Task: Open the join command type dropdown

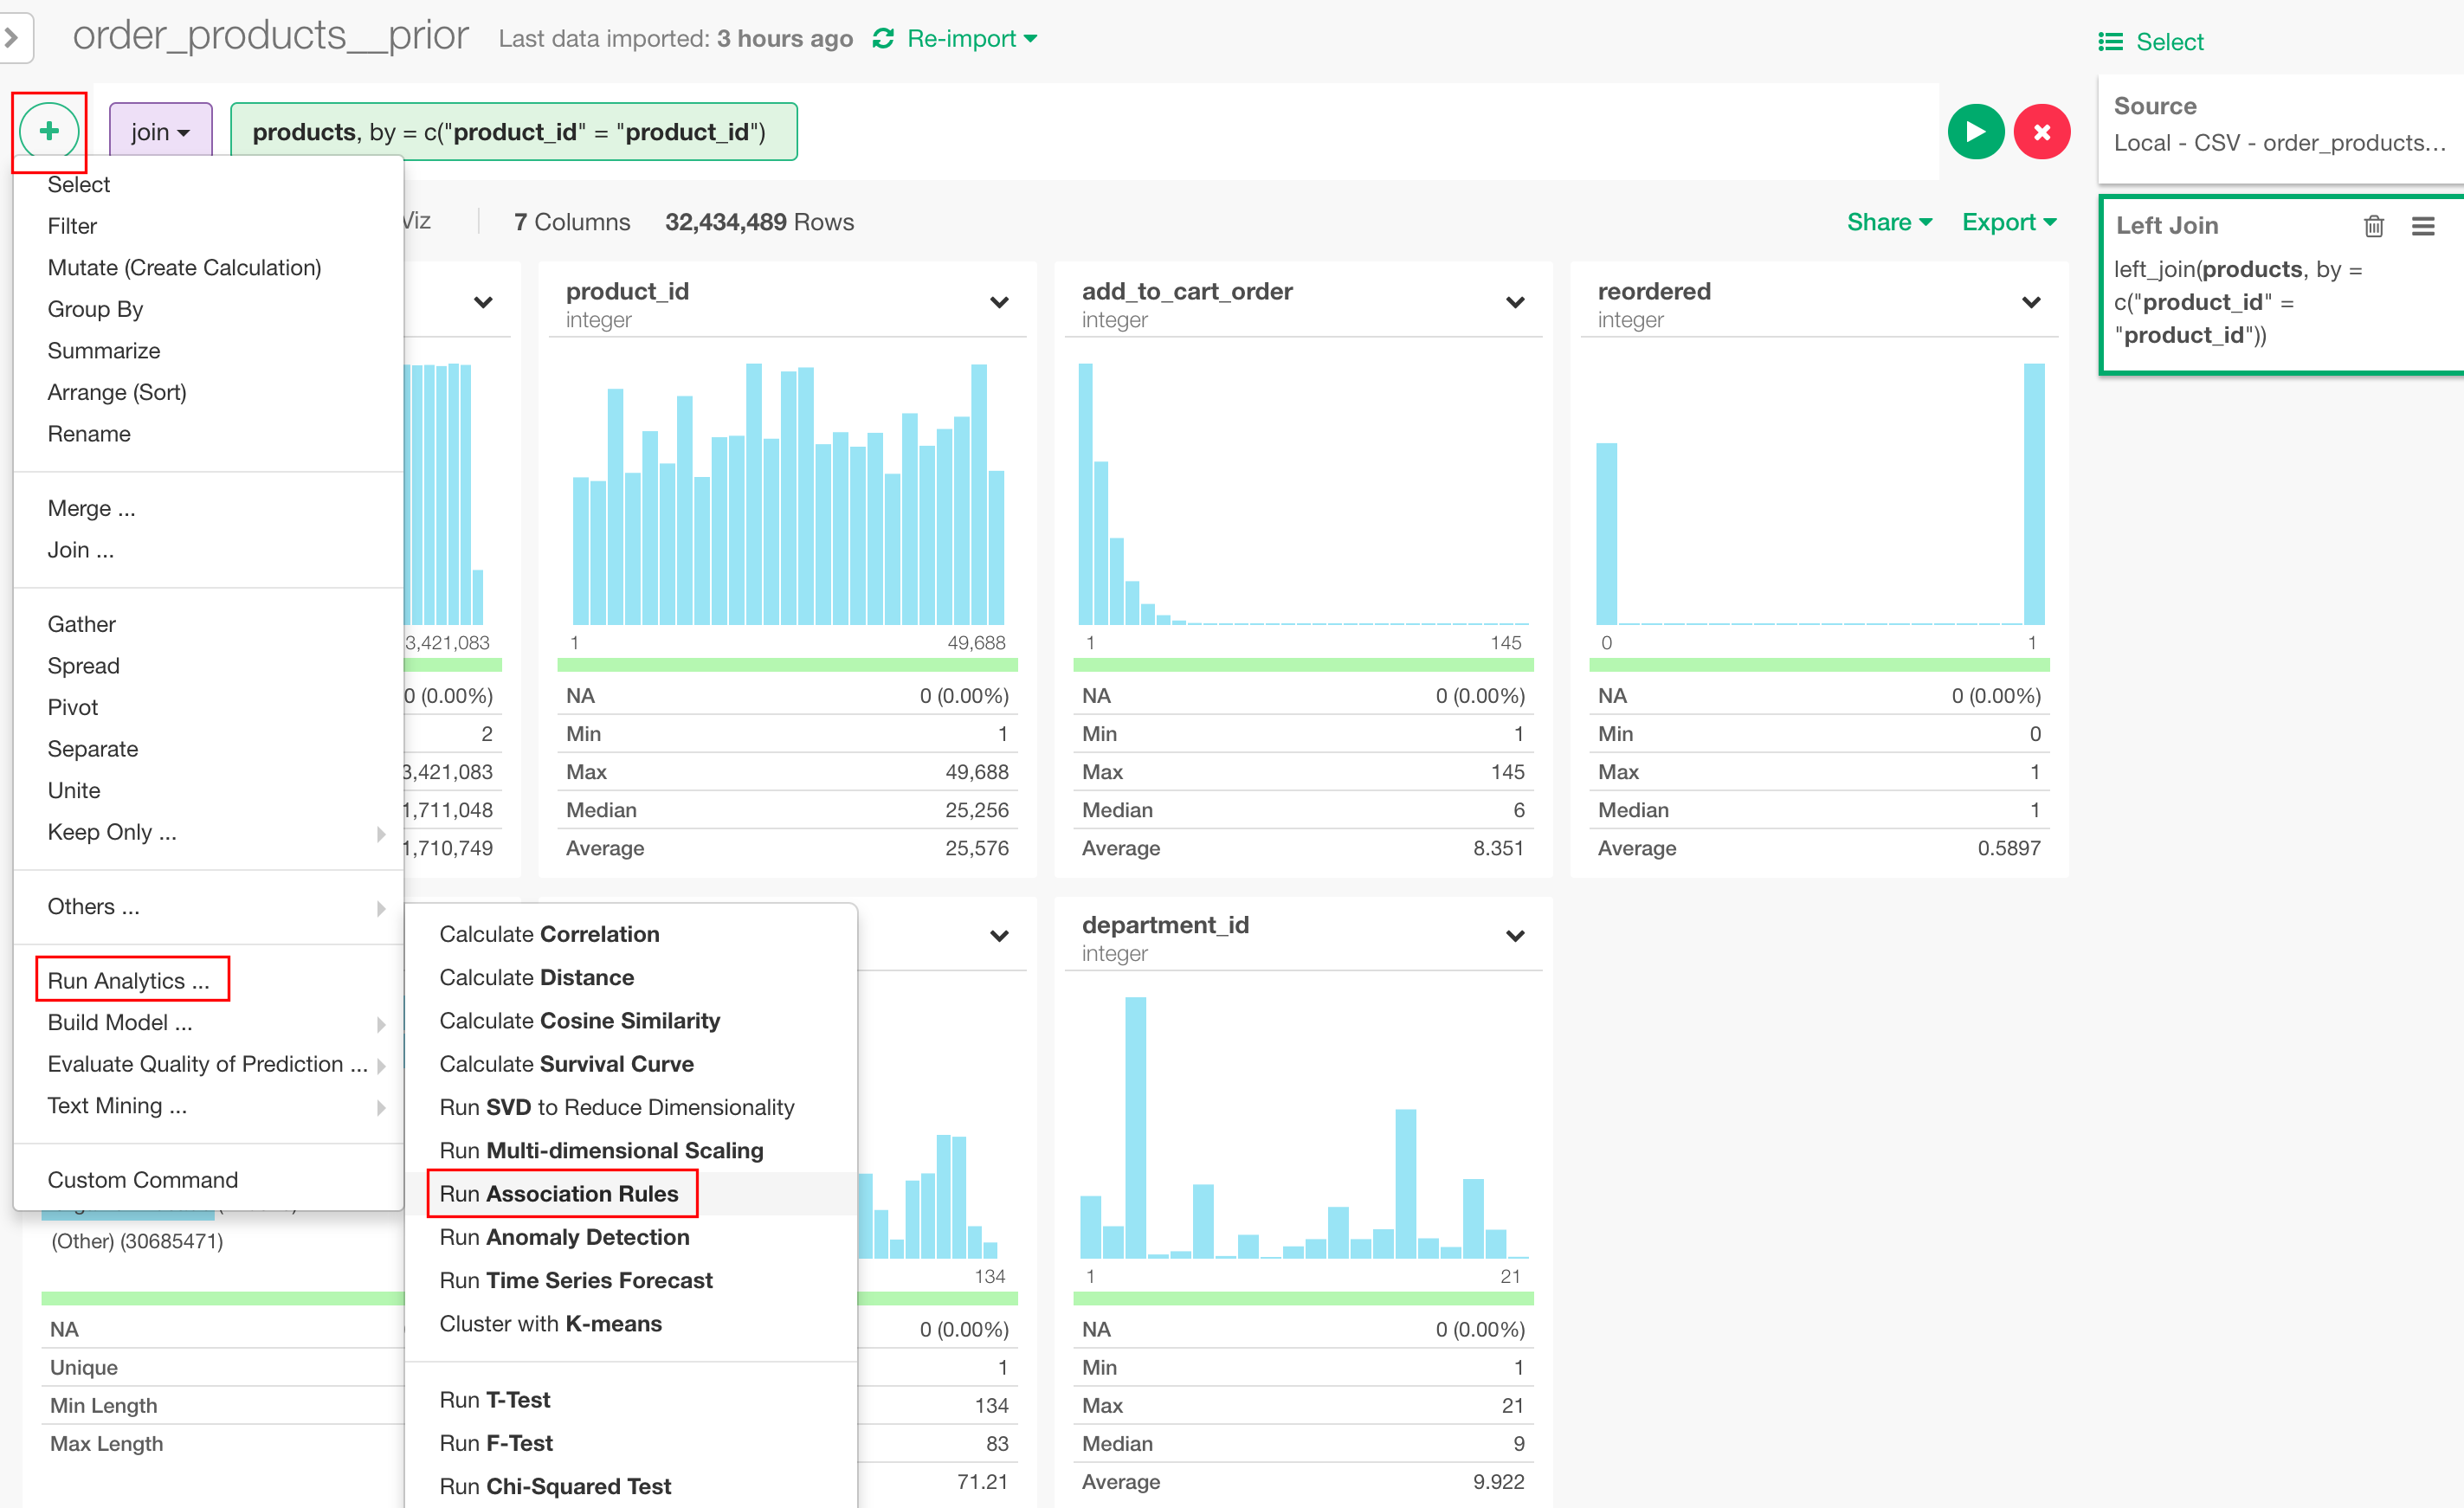Action: (x=160, y=132)
